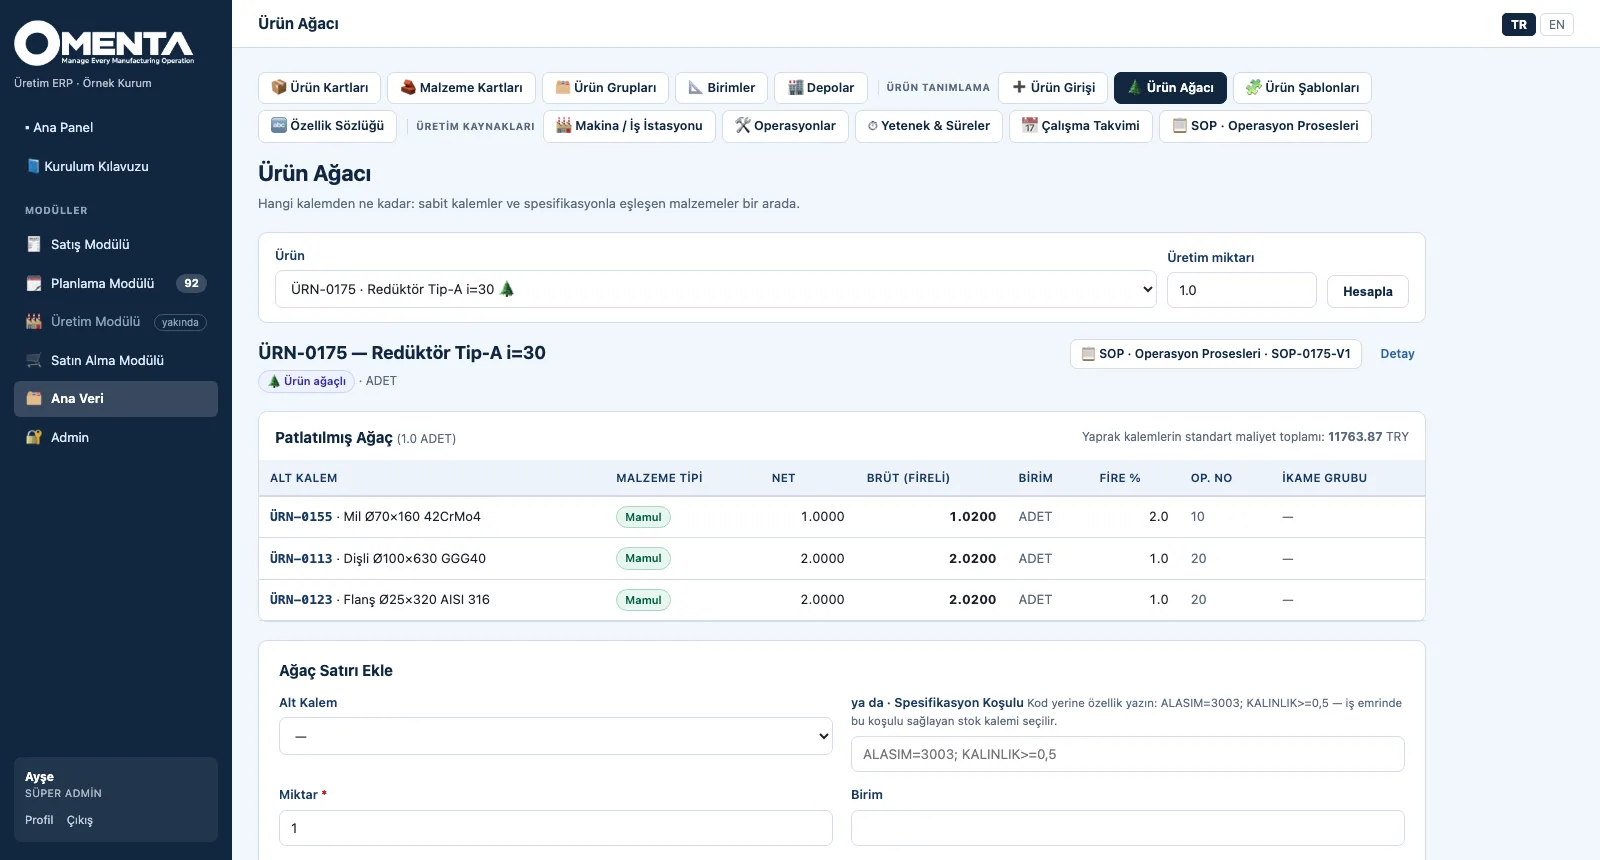Focus the Spesifikasyon Koşulu input field
This screenshot has width=1600, height=860.
[x=1128, y=754]
